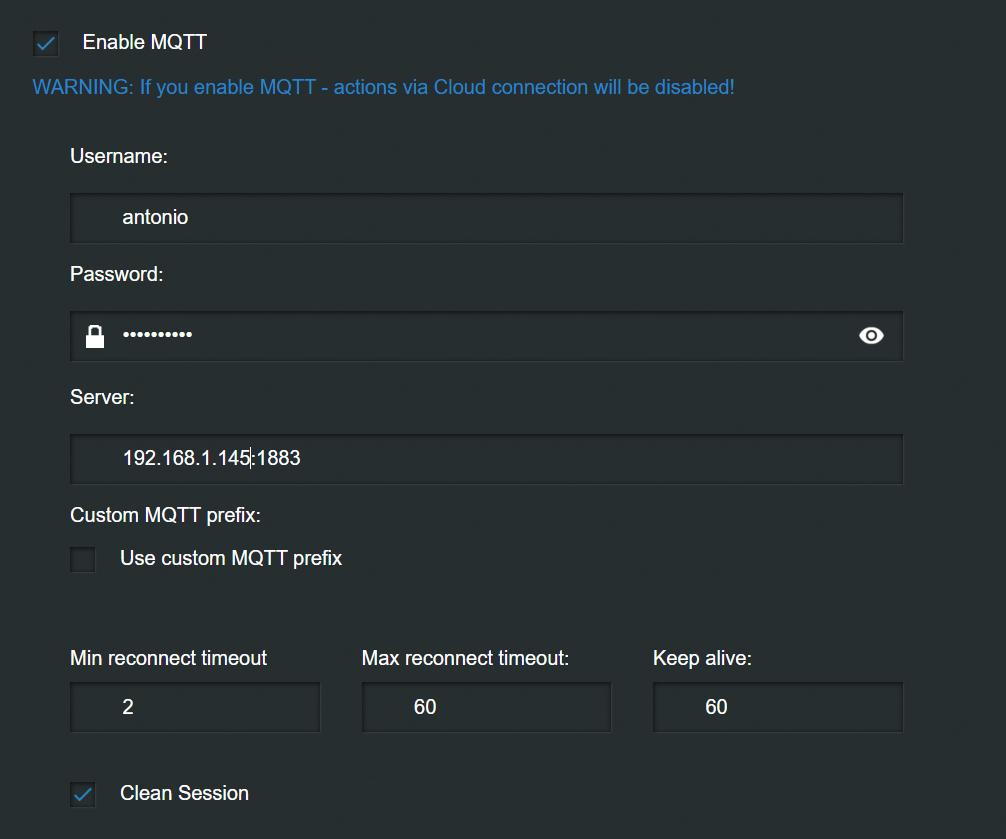Click the "Server:" field label
The width and height of the screenshot is (1006, 839).
[102, 397]
